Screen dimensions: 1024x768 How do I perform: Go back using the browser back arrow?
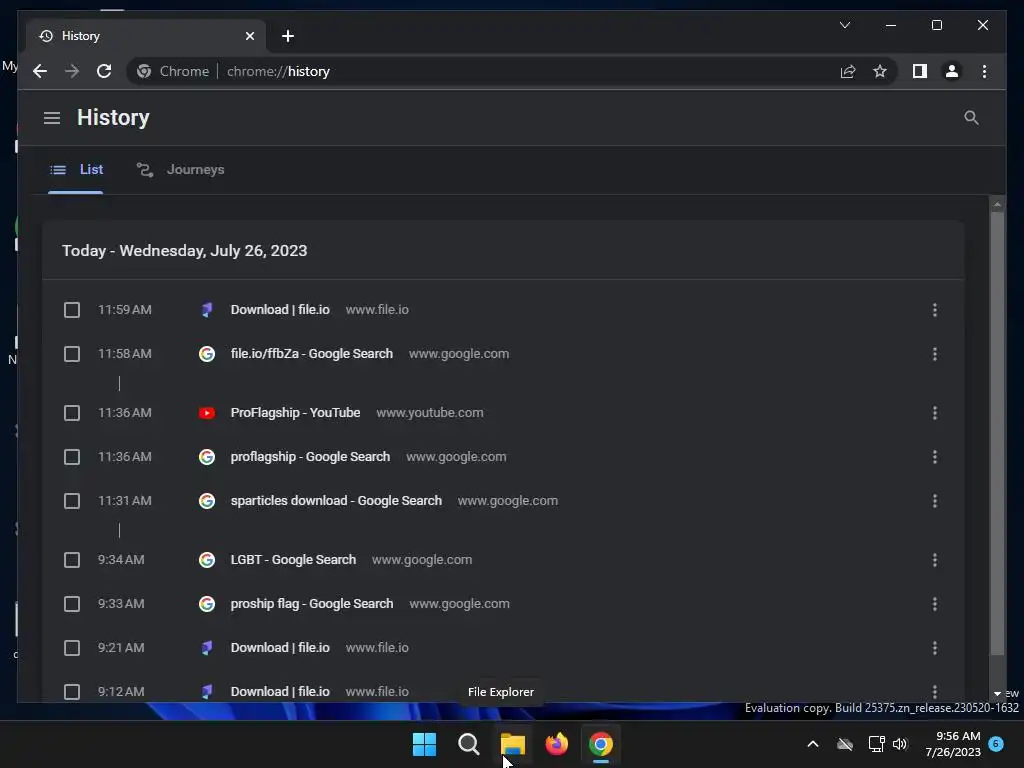point(40,71)
